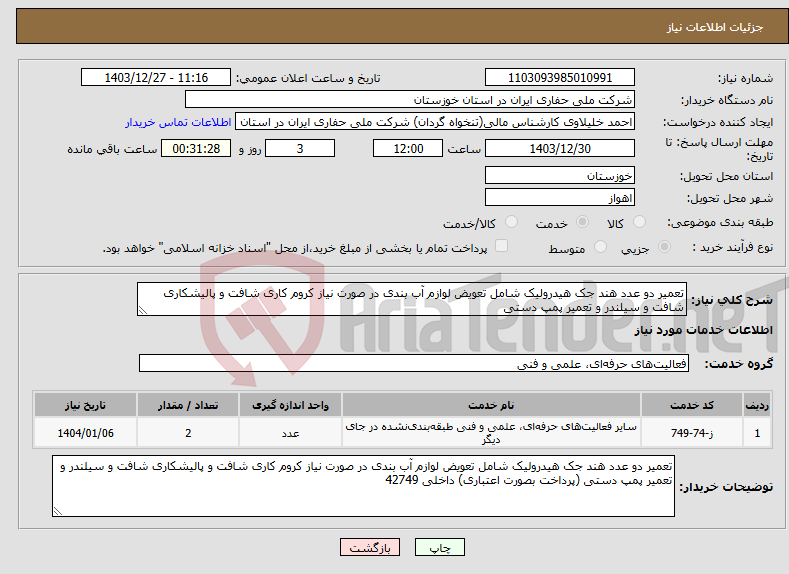Viewport: 789px width, 574px height.
Task: Click the deadline hour field 12:00
Action: [408, 148]
